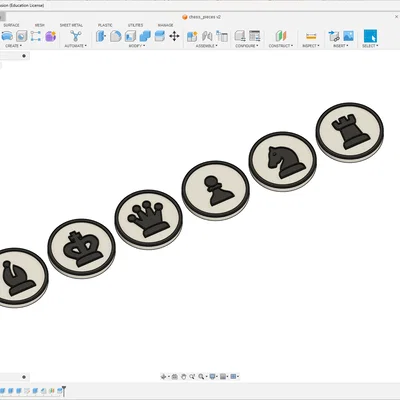Image resolution: width=400 pixels, height=400 pixels.
Task: Click the Zoom icon beside the Pan hand
Action: tap(192, 377)
